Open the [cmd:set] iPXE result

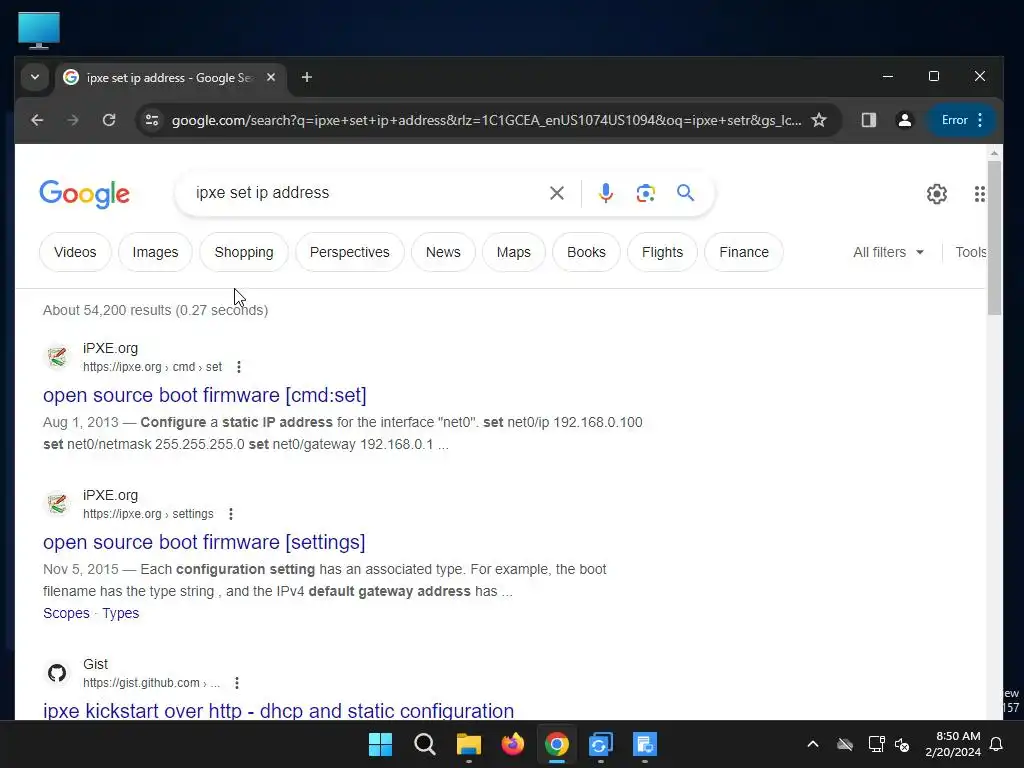204,395
